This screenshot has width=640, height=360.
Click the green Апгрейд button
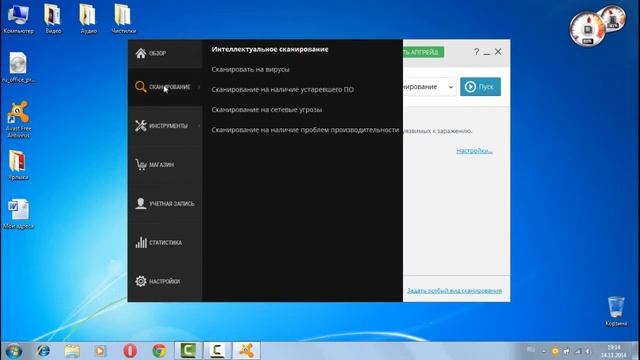(423, 52)
